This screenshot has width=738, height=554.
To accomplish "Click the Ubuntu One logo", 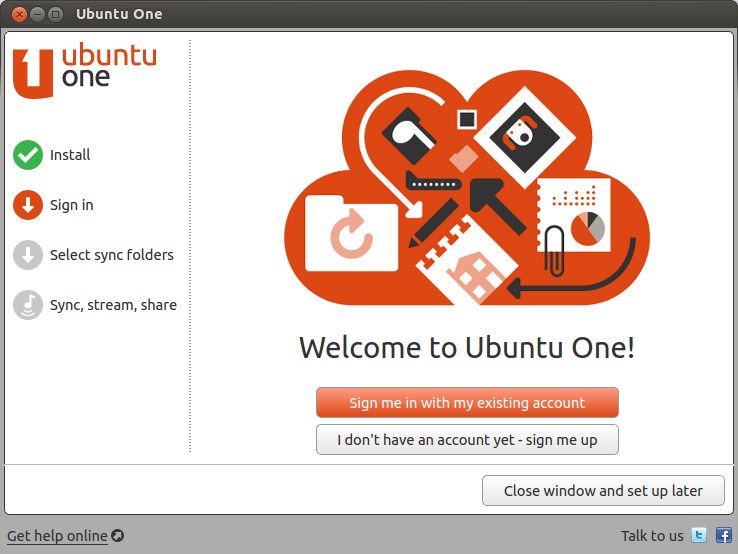I will pyautogui.click(x=85, y=71).
